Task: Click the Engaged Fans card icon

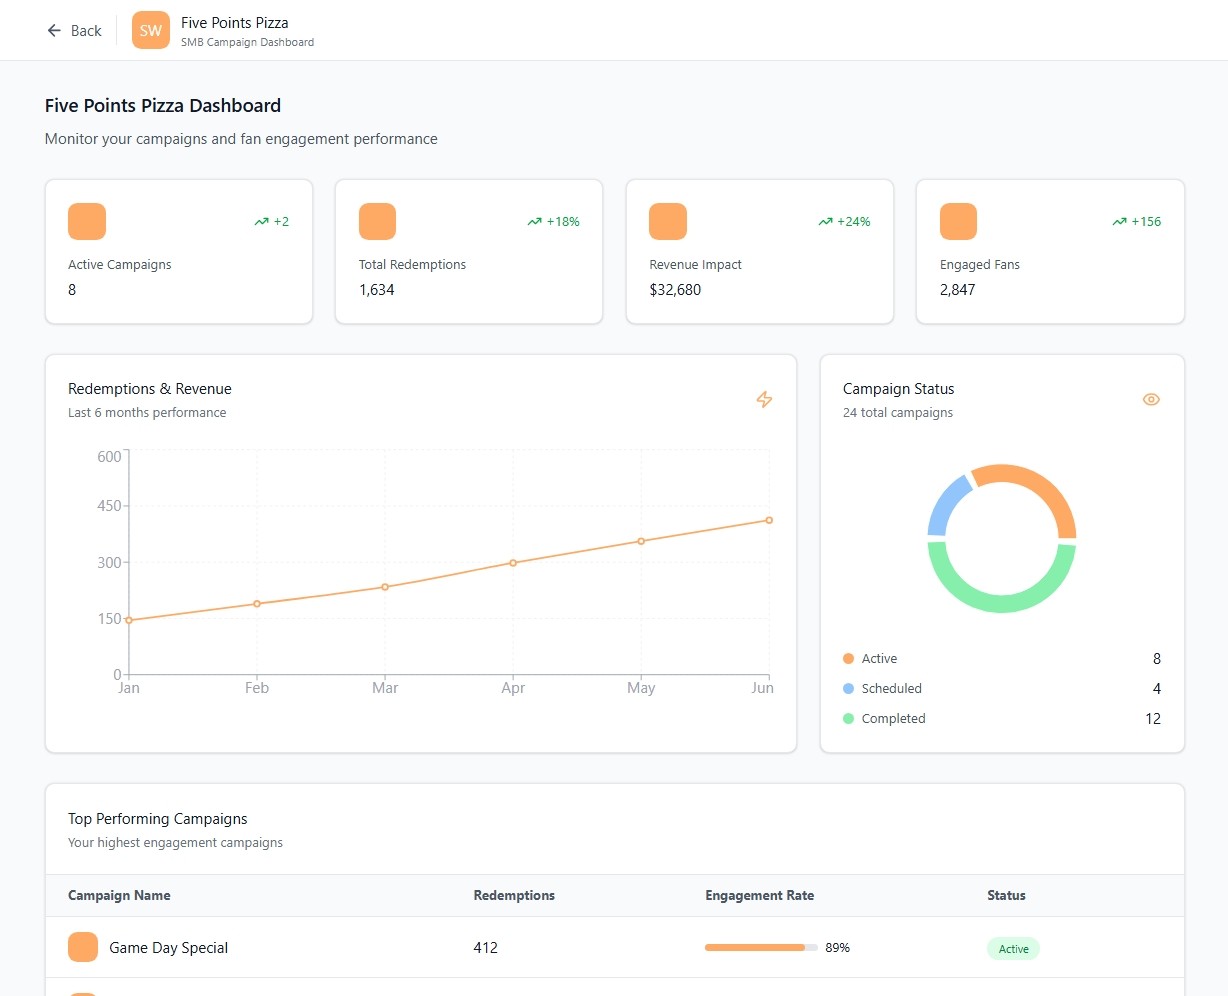Action: point(958,221)
